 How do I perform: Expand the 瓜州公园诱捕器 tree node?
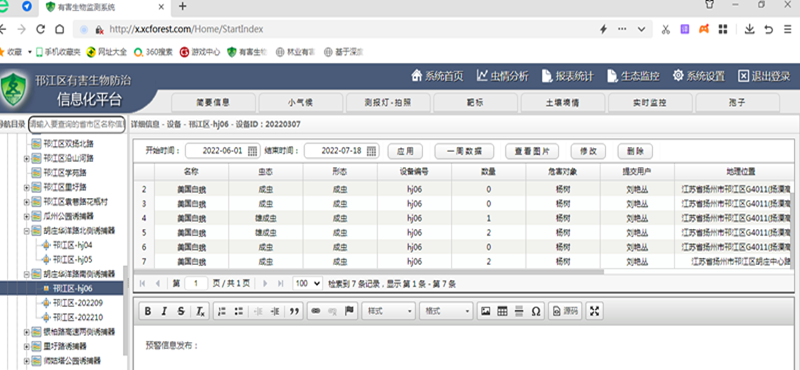pos(27,216)
